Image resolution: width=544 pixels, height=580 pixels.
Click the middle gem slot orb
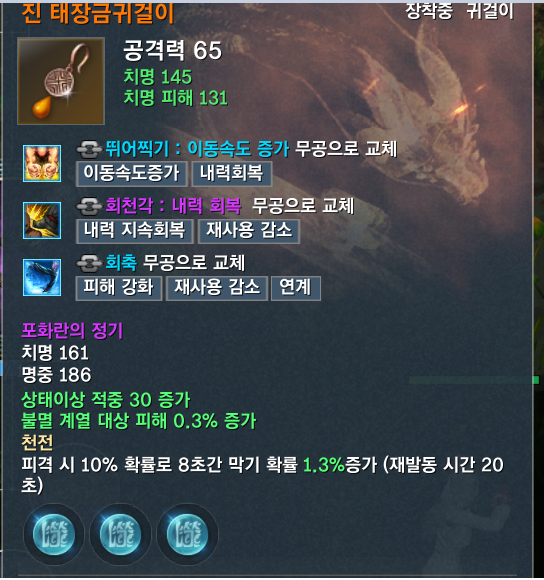(x=121, y=535)
